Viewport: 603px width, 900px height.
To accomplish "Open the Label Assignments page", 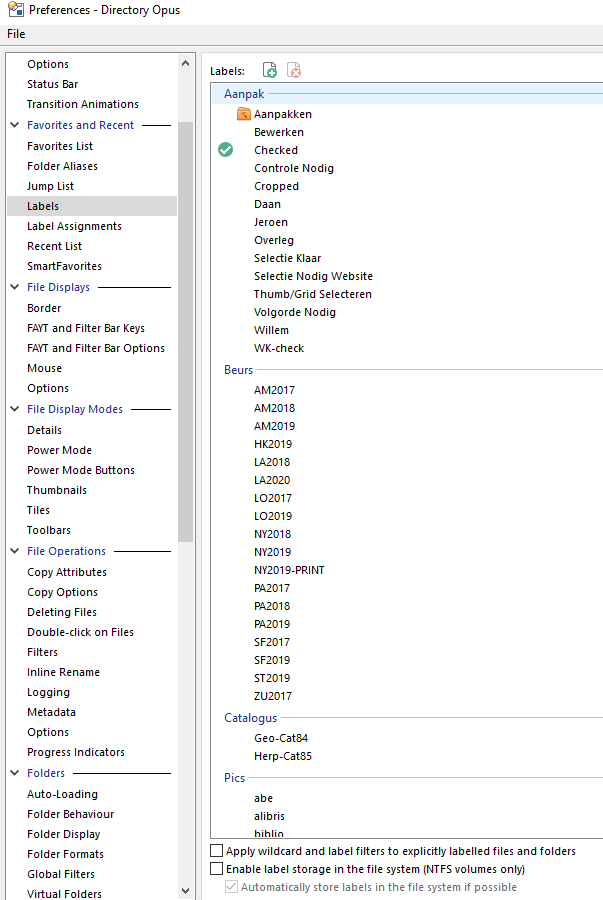I will coord(75,226).
